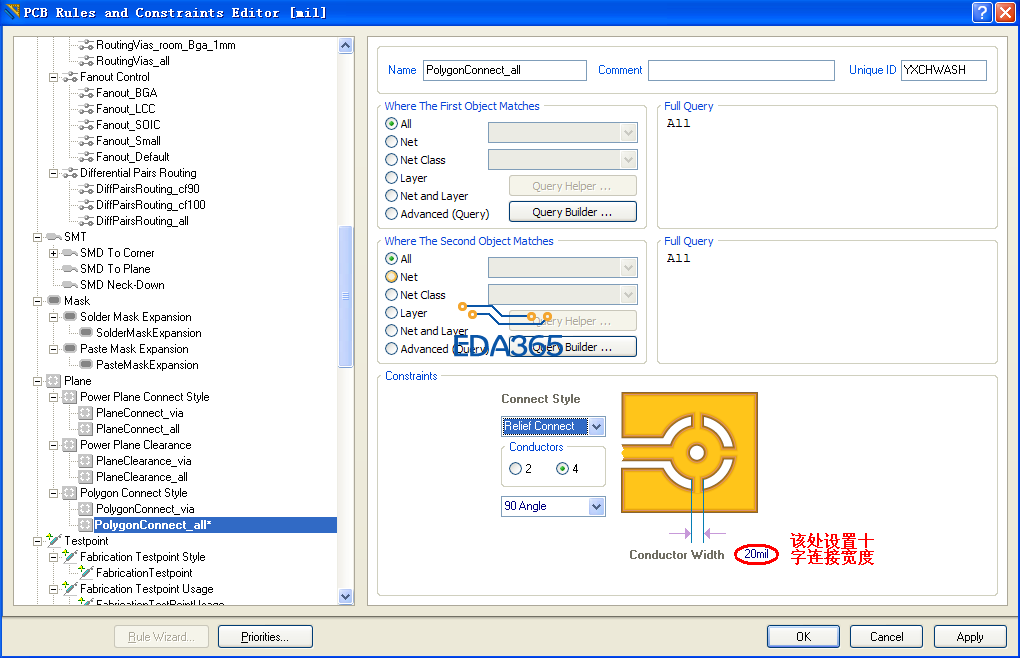The width and height of the screenshot is (1020, 658).
Task: Select Net for first object matches
Action: click(x=392, y=142)
